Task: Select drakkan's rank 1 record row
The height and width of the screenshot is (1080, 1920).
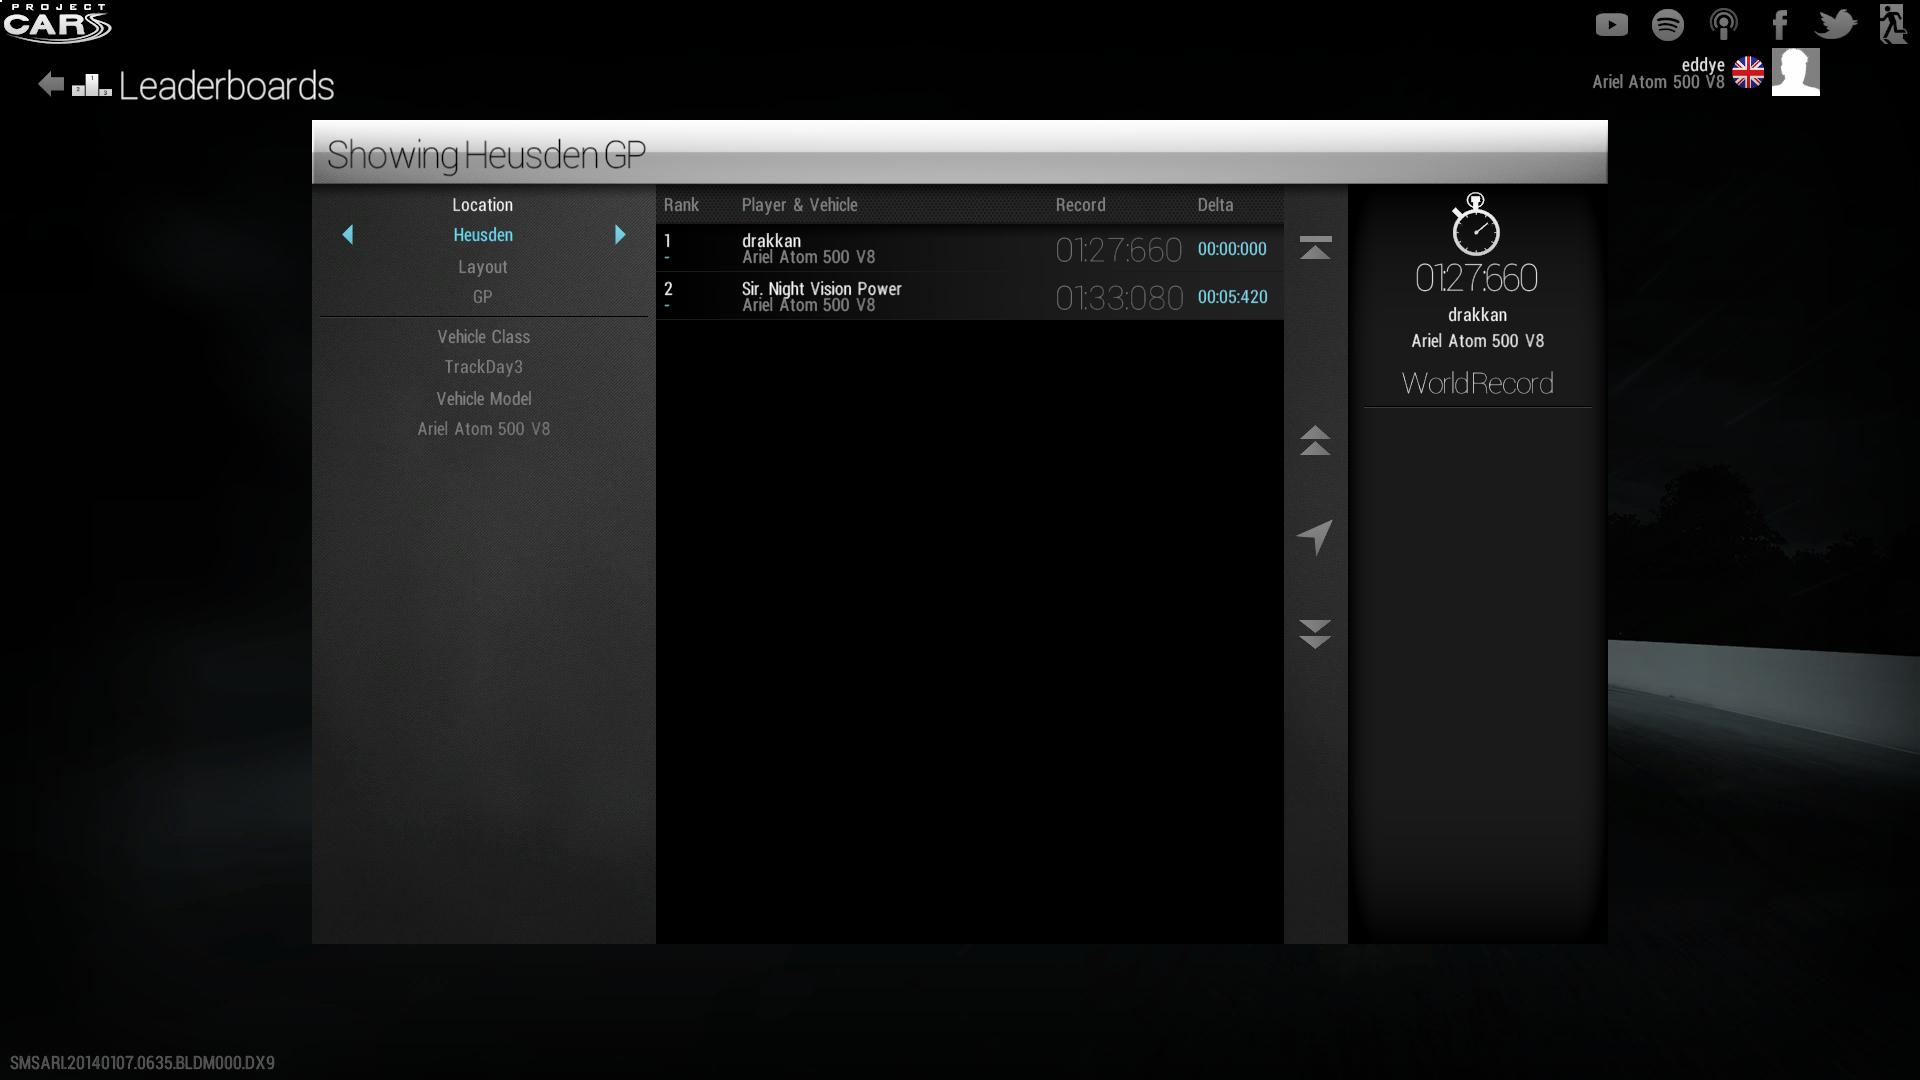Action: [968, 248]
